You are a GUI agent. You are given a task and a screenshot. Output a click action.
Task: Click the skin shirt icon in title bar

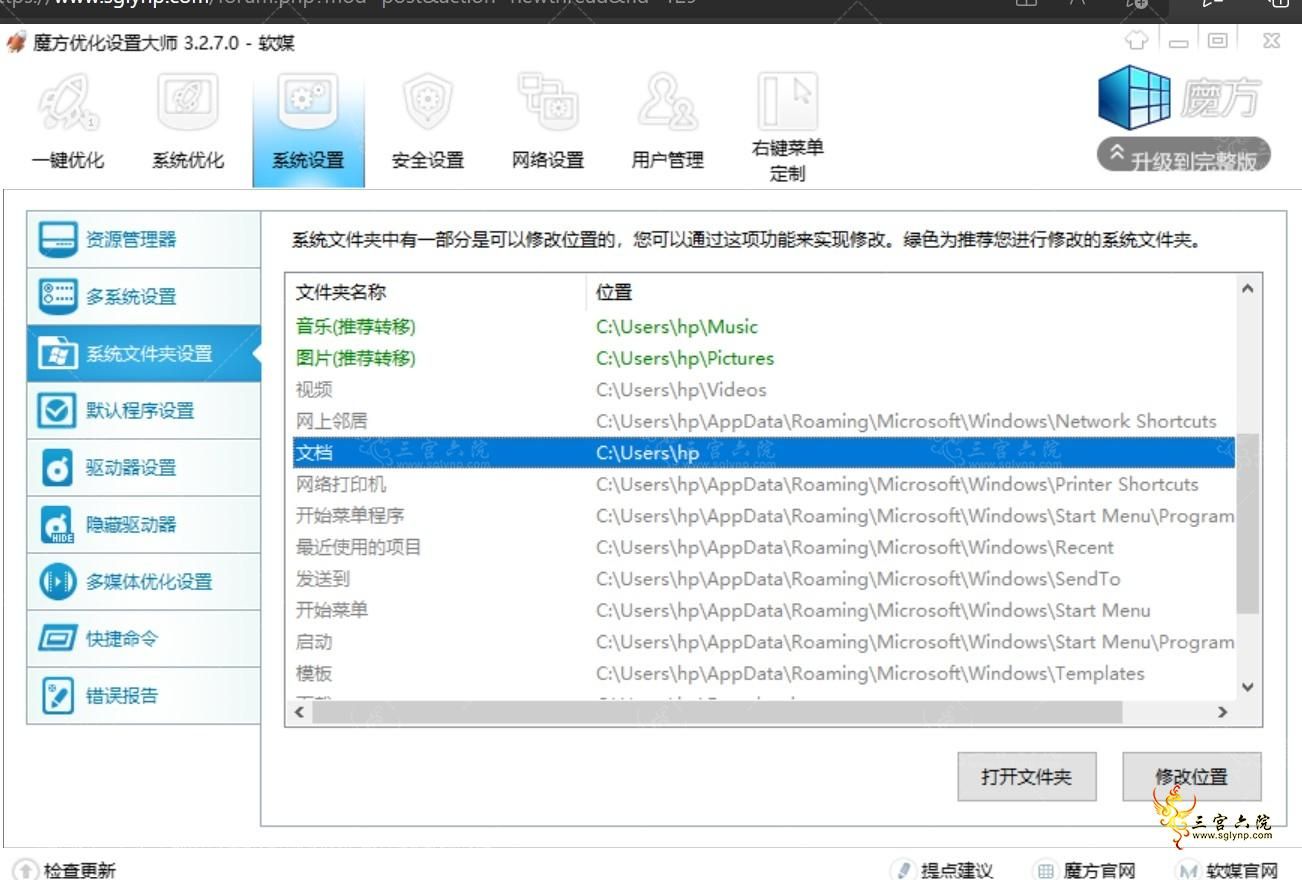tap(1137, 40)
